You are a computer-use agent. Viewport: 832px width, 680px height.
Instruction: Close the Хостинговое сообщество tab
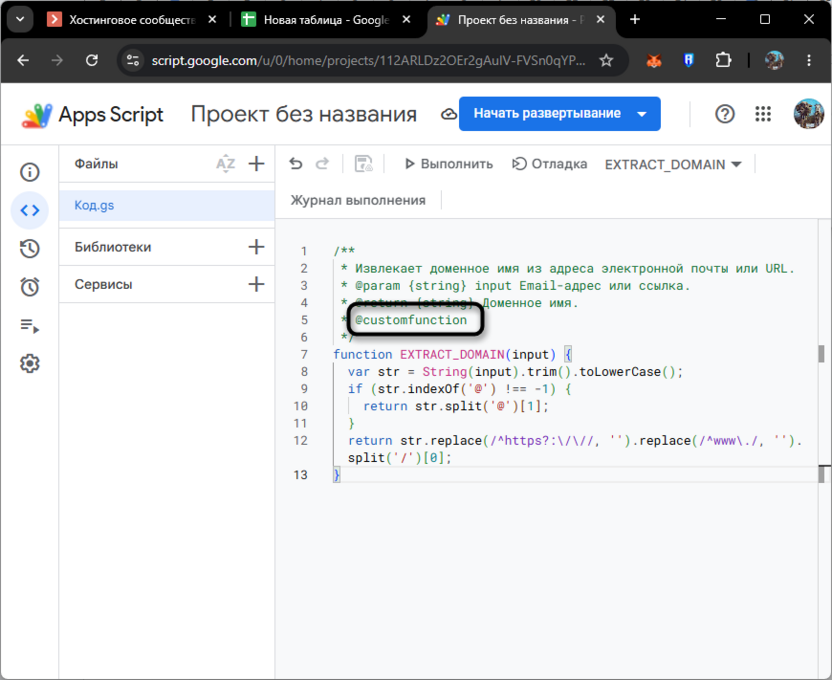point(212,20)
